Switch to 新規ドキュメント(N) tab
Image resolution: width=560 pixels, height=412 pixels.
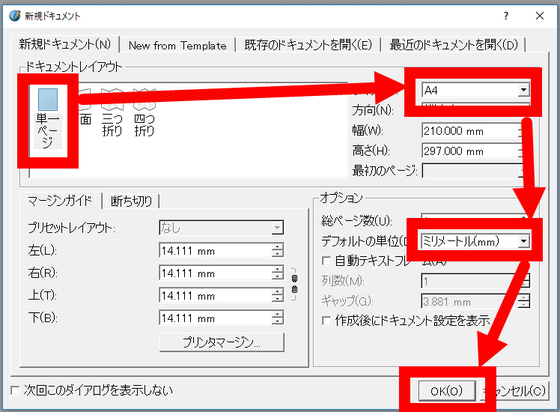click(65, 45)
